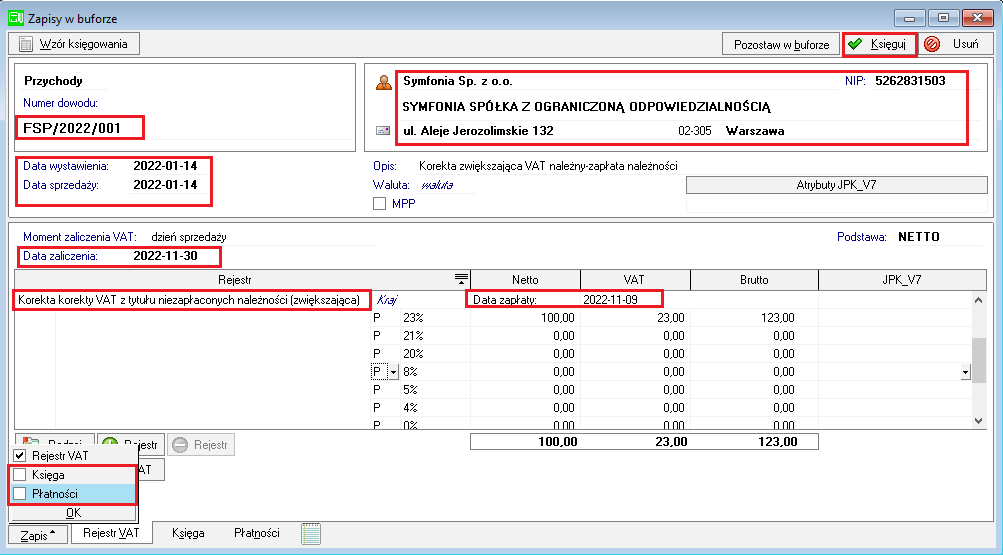Click the Kraj register type cell
Image resolution: width=1003 pixels, height=555 pixels.
click(386, 299)
